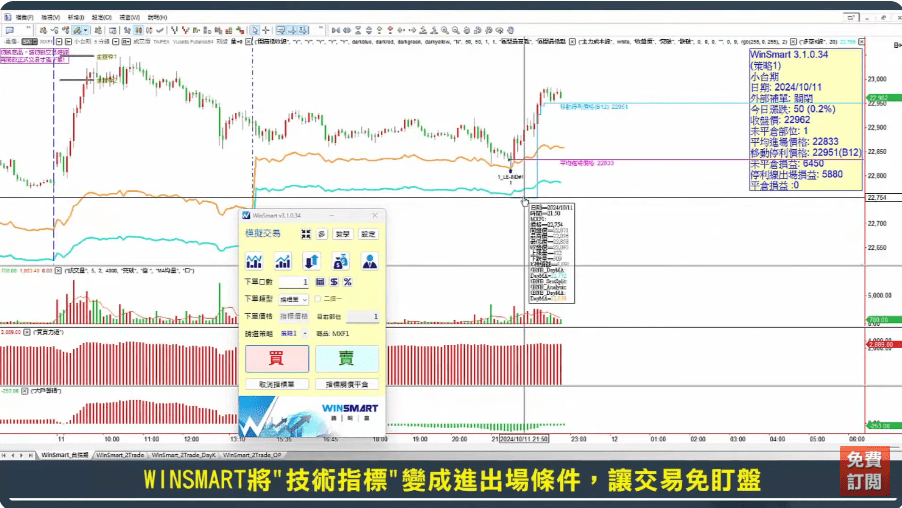Enable the 二擇一 checkbox

tap(318, 299)
